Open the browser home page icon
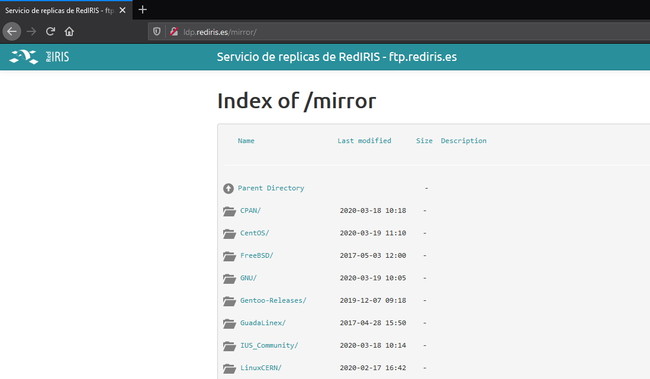The width and height of the screenshot is (650, 379). [69, 32]
